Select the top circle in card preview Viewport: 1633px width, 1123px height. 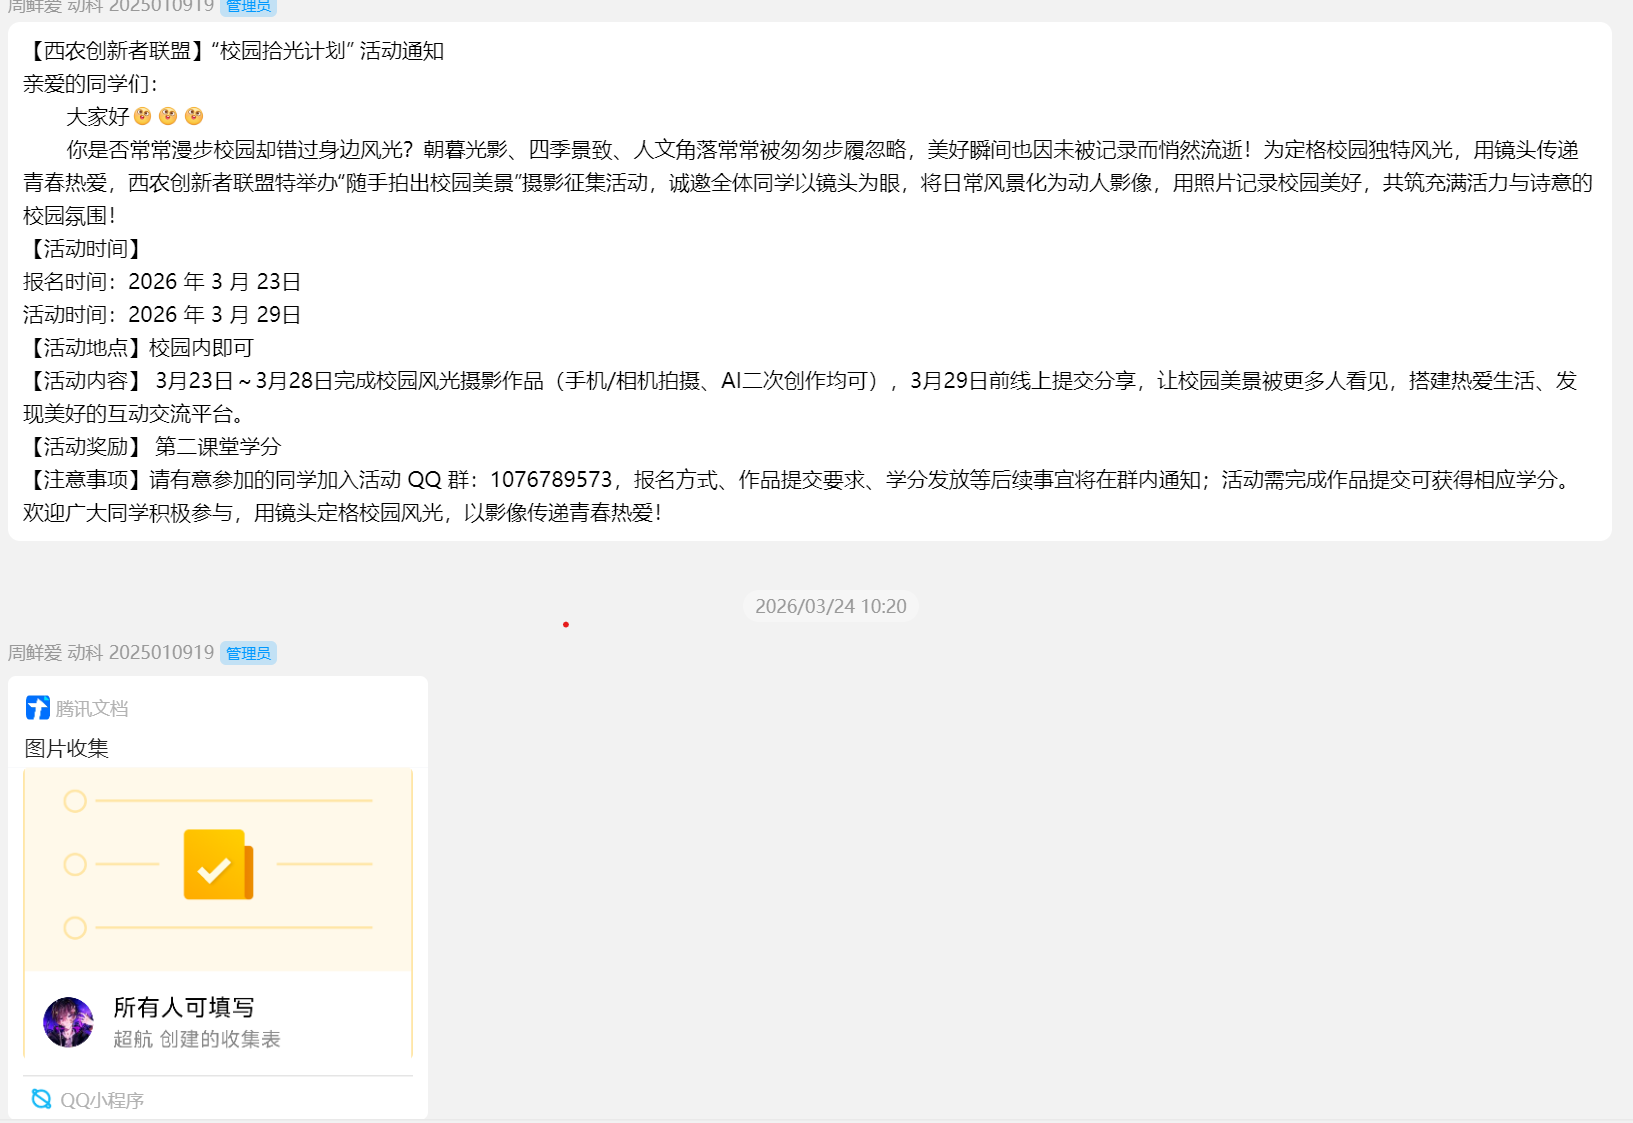[75, 801]
